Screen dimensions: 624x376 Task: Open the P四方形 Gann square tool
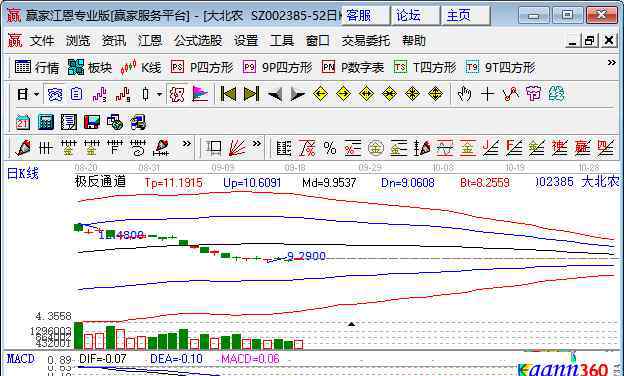click(202, 67)
